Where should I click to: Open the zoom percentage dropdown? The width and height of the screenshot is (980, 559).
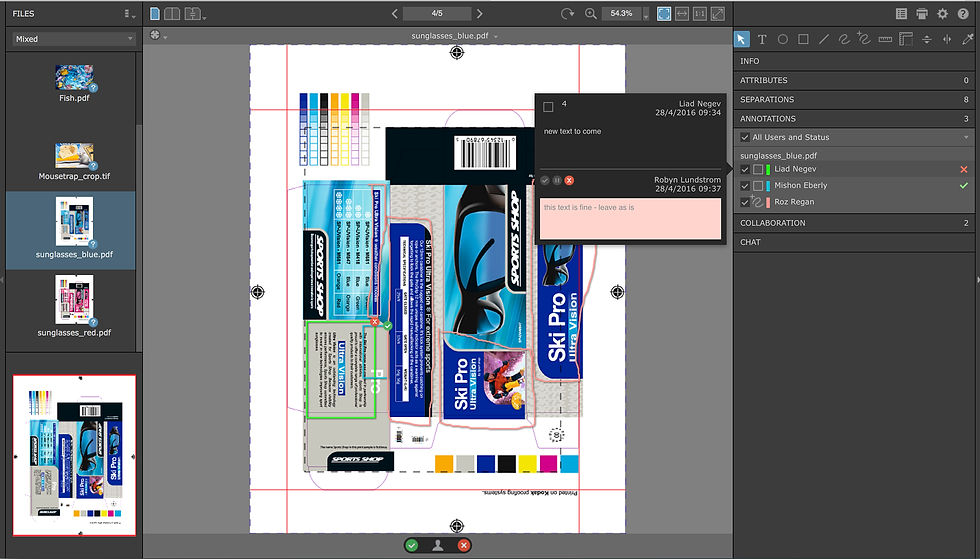click(646, 14)
